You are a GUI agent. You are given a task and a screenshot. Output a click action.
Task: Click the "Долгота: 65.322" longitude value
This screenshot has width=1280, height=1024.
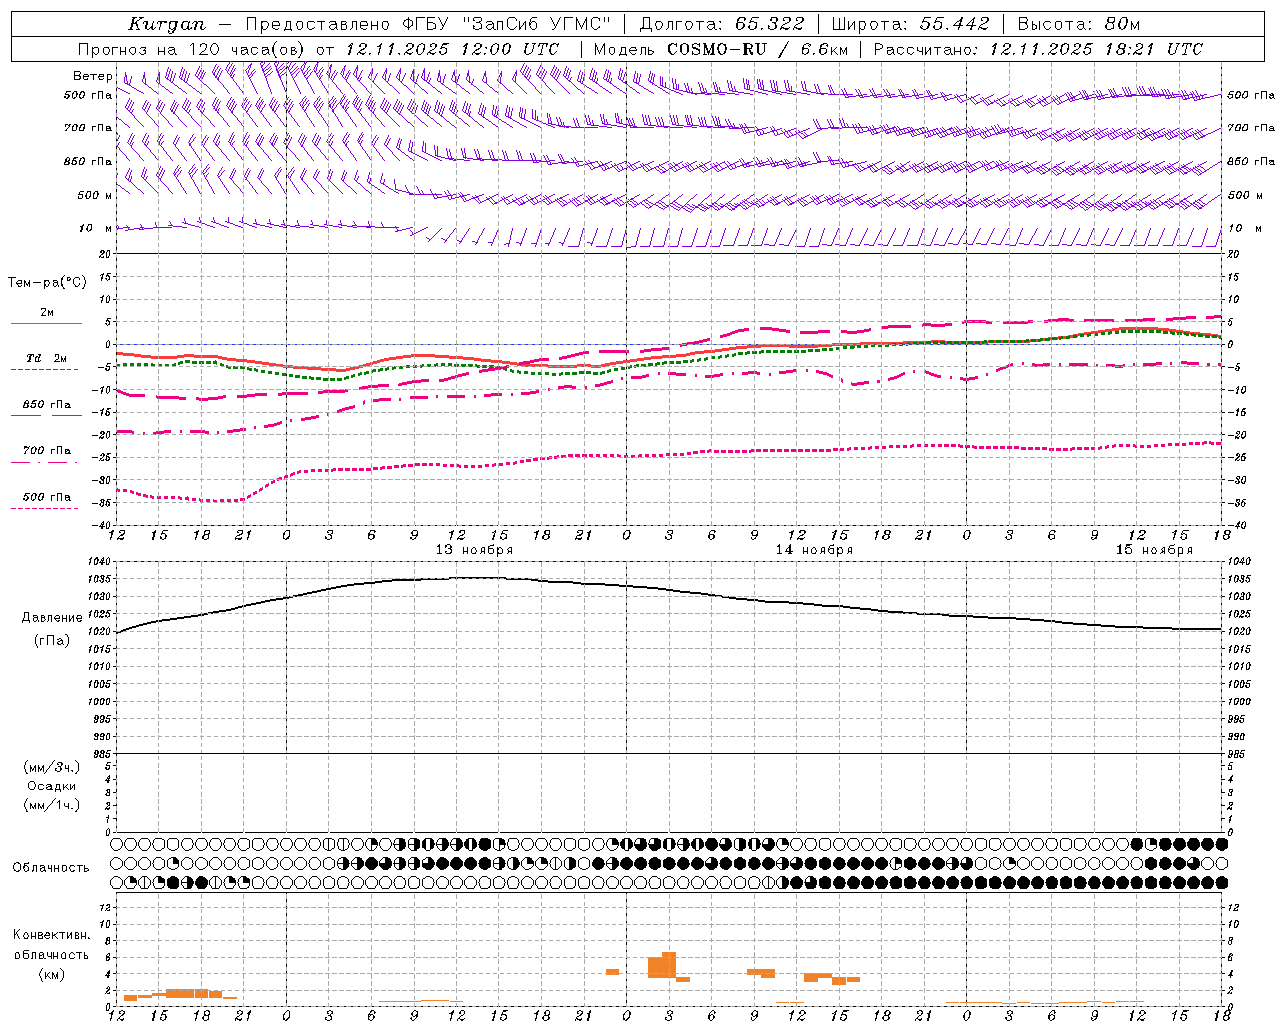[722, 24]
